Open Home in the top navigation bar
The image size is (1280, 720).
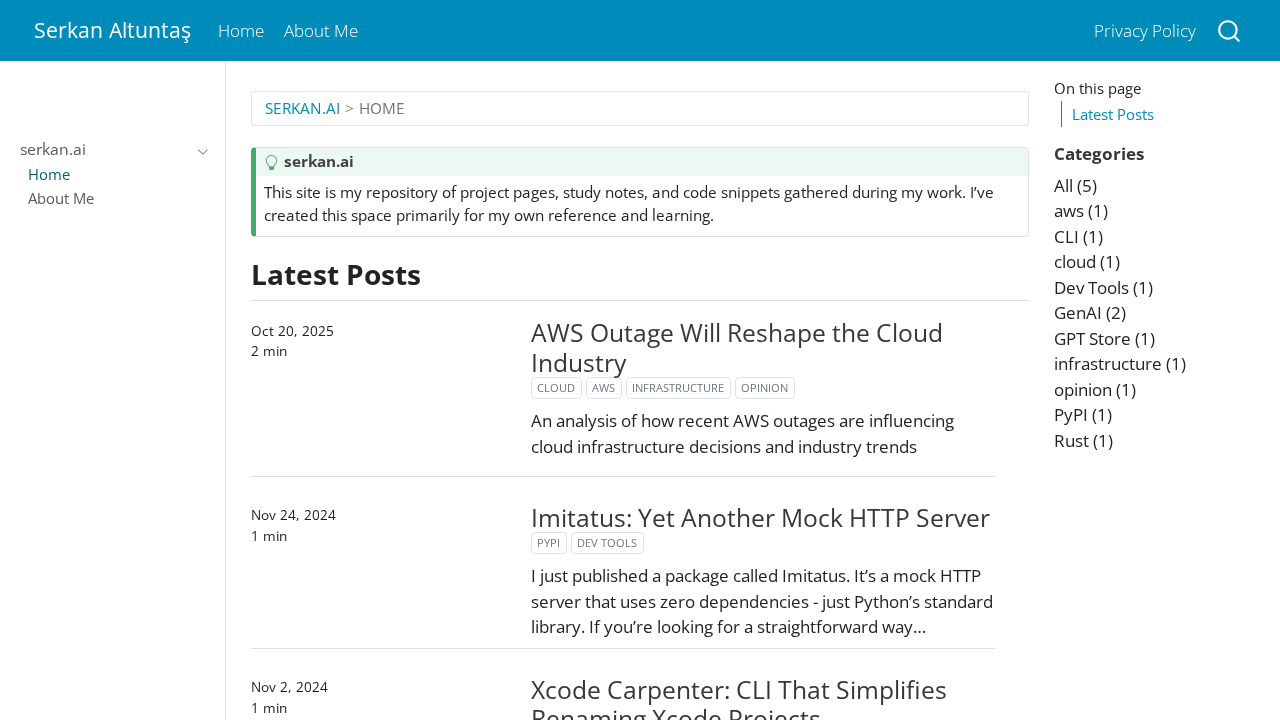click(241, 31)
